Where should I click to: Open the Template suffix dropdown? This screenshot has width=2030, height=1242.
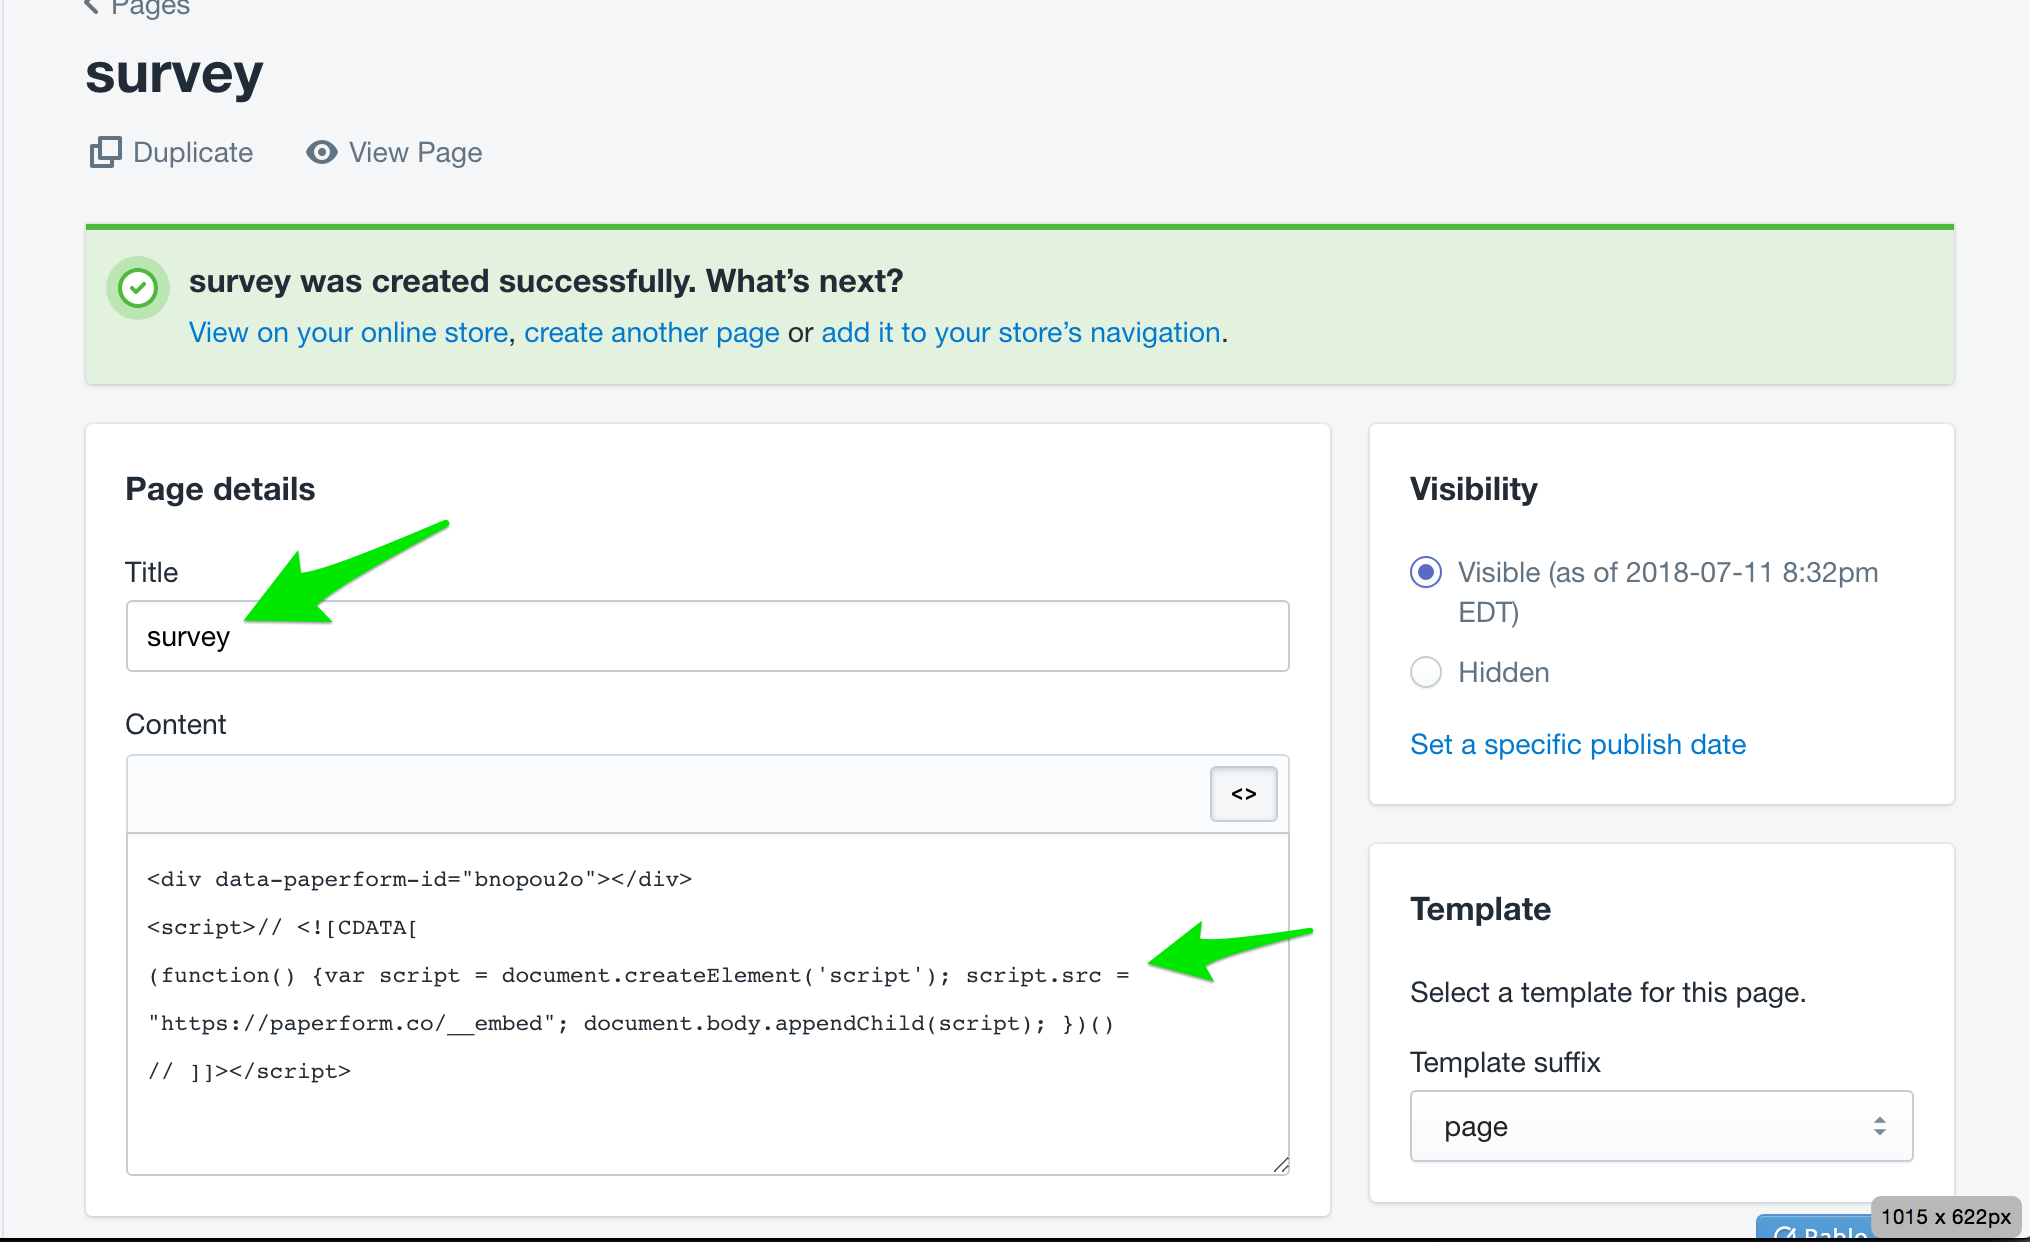tap(1661, 1126)
